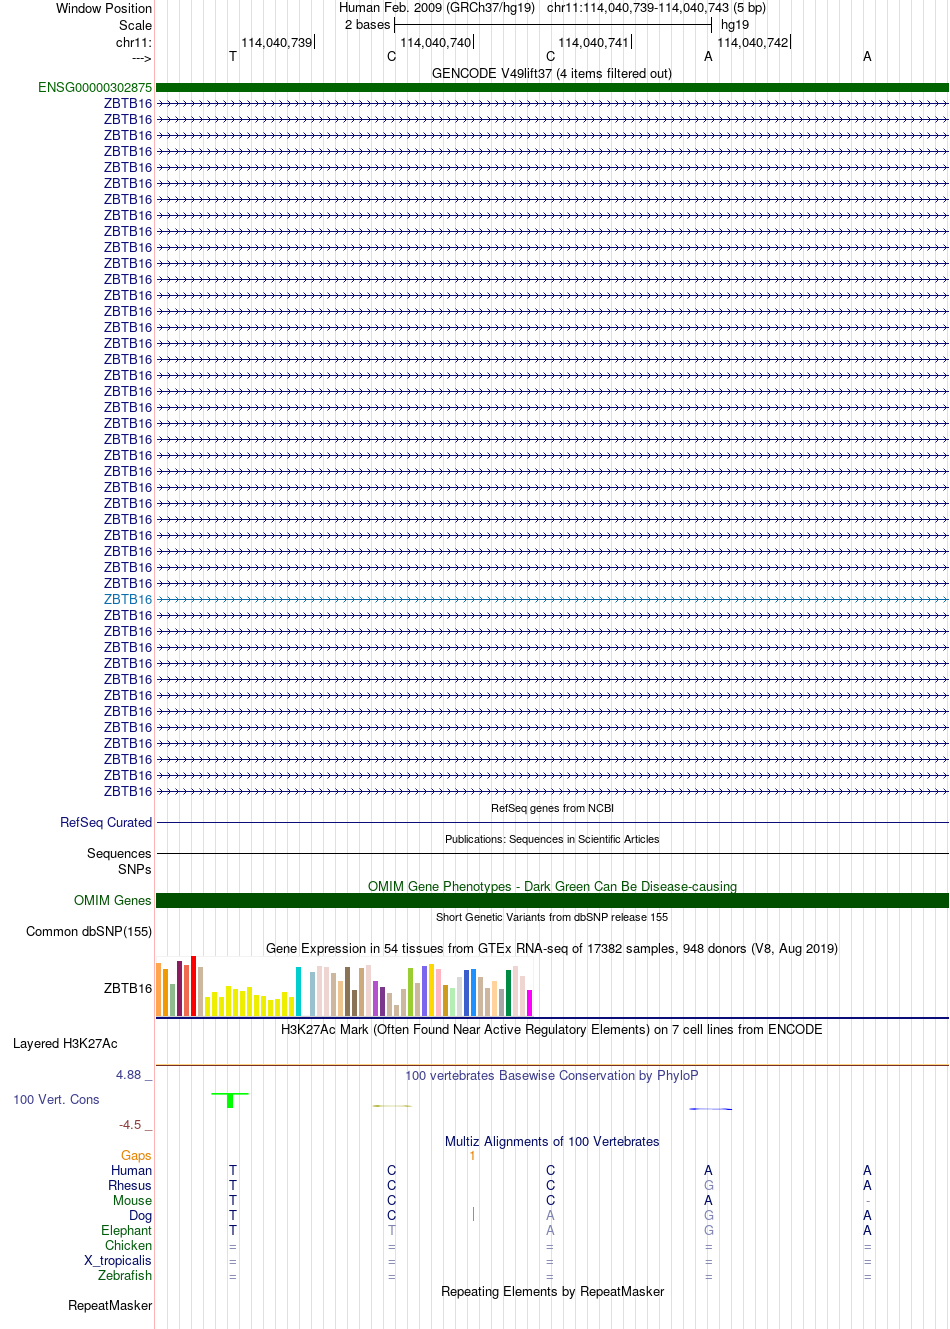The height and width of the screenshot is (1329, 950).
Task: Click the T base in the reference ruler row
Action: click(x=233, y=57)
